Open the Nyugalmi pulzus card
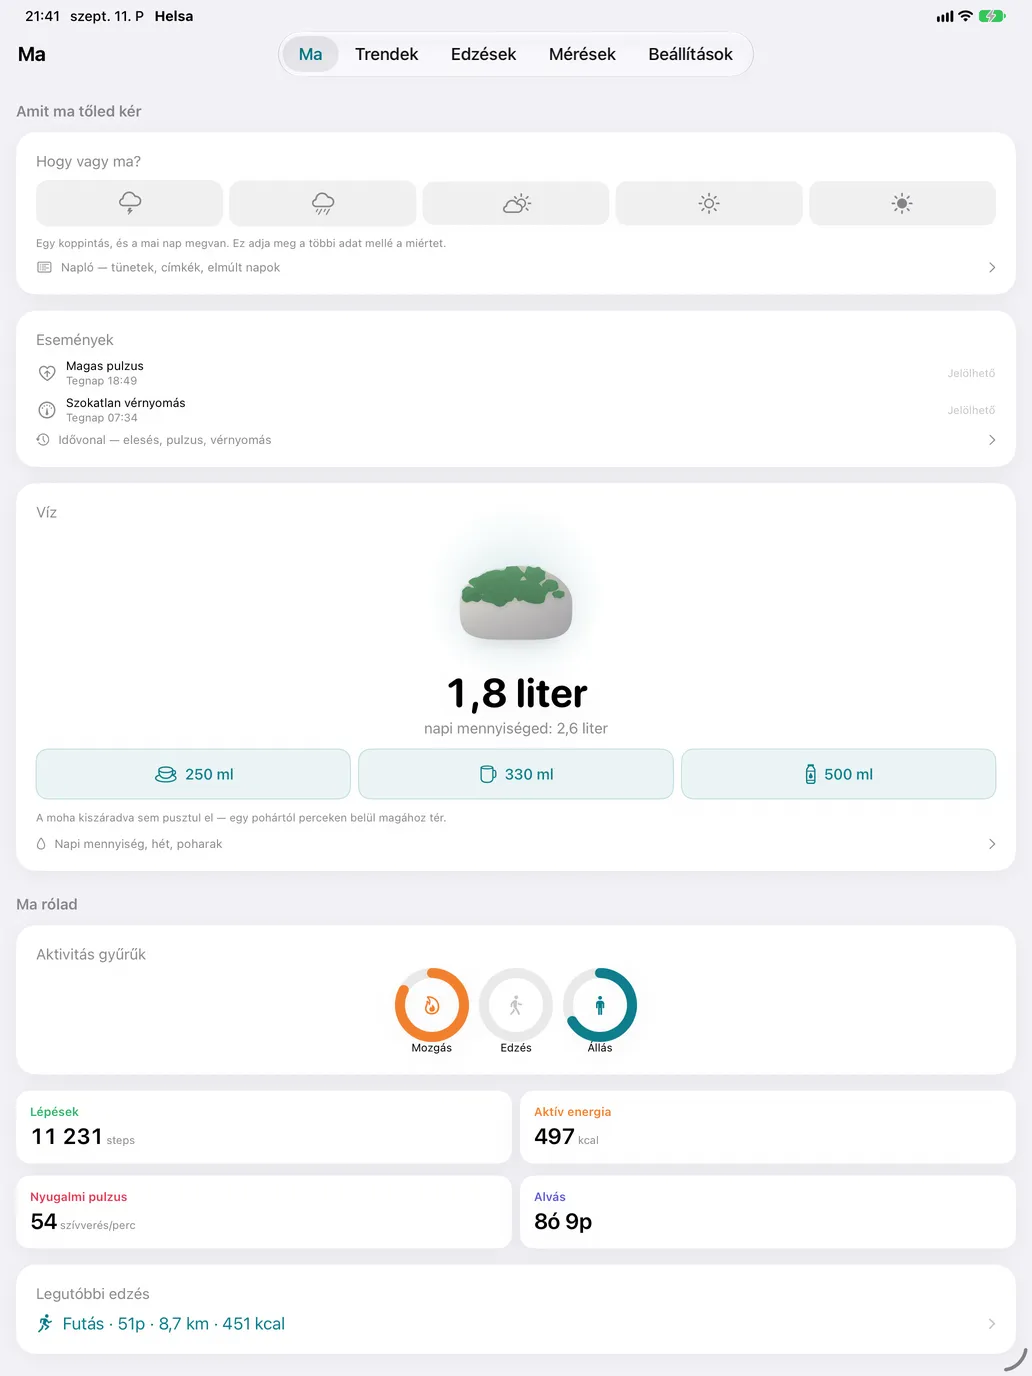Viewport: 1032px width, 1376px height. click(264, 1212)
